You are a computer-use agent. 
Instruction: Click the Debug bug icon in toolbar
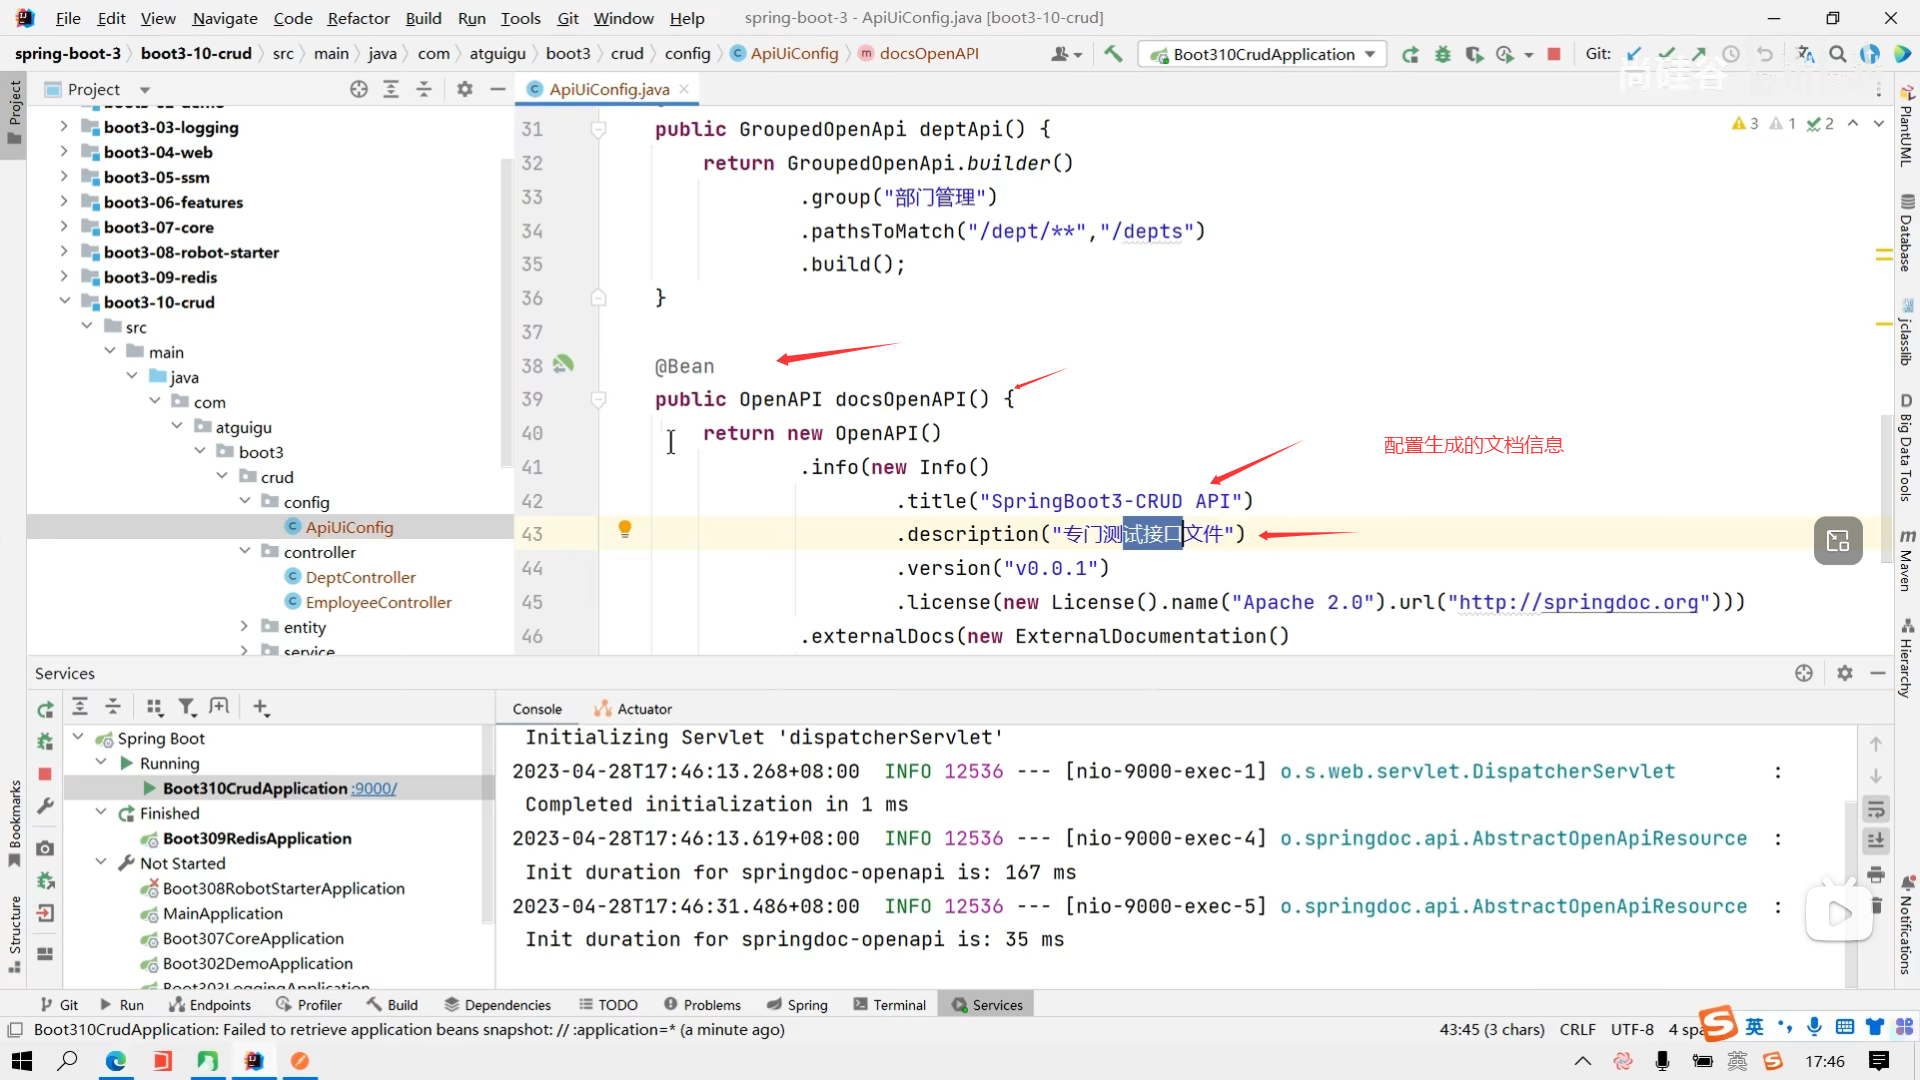(x=1442, y=54)
